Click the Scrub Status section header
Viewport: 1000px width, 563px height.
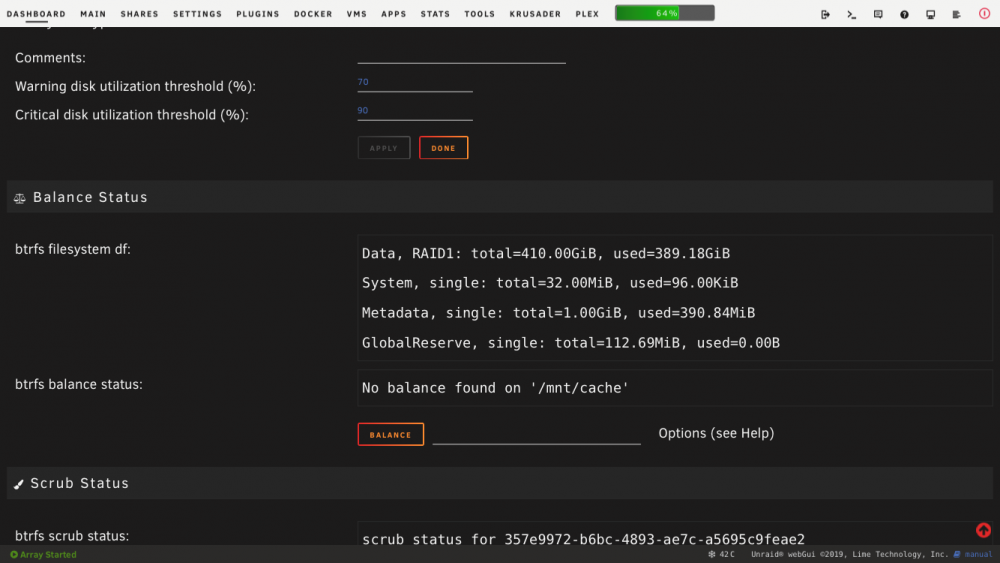tap(499, 483)
